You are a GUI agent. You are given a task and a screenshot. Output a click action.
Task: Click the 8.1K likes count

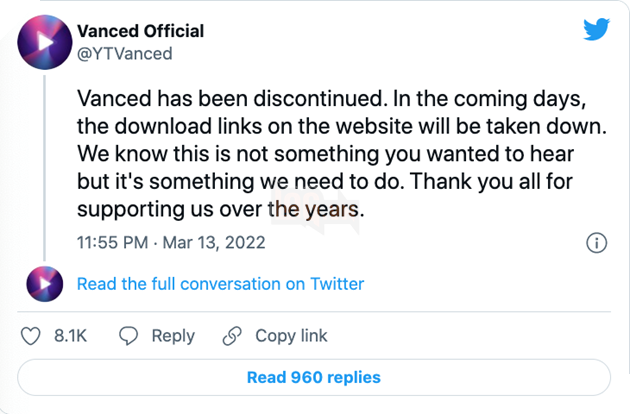[70, 337]
